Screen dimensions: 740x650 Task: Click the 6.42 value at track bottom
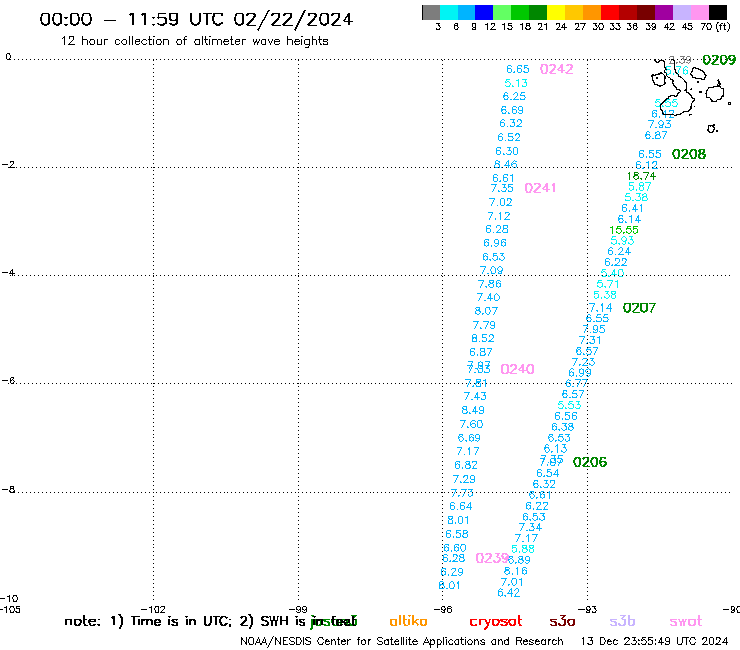coord(509,593)
